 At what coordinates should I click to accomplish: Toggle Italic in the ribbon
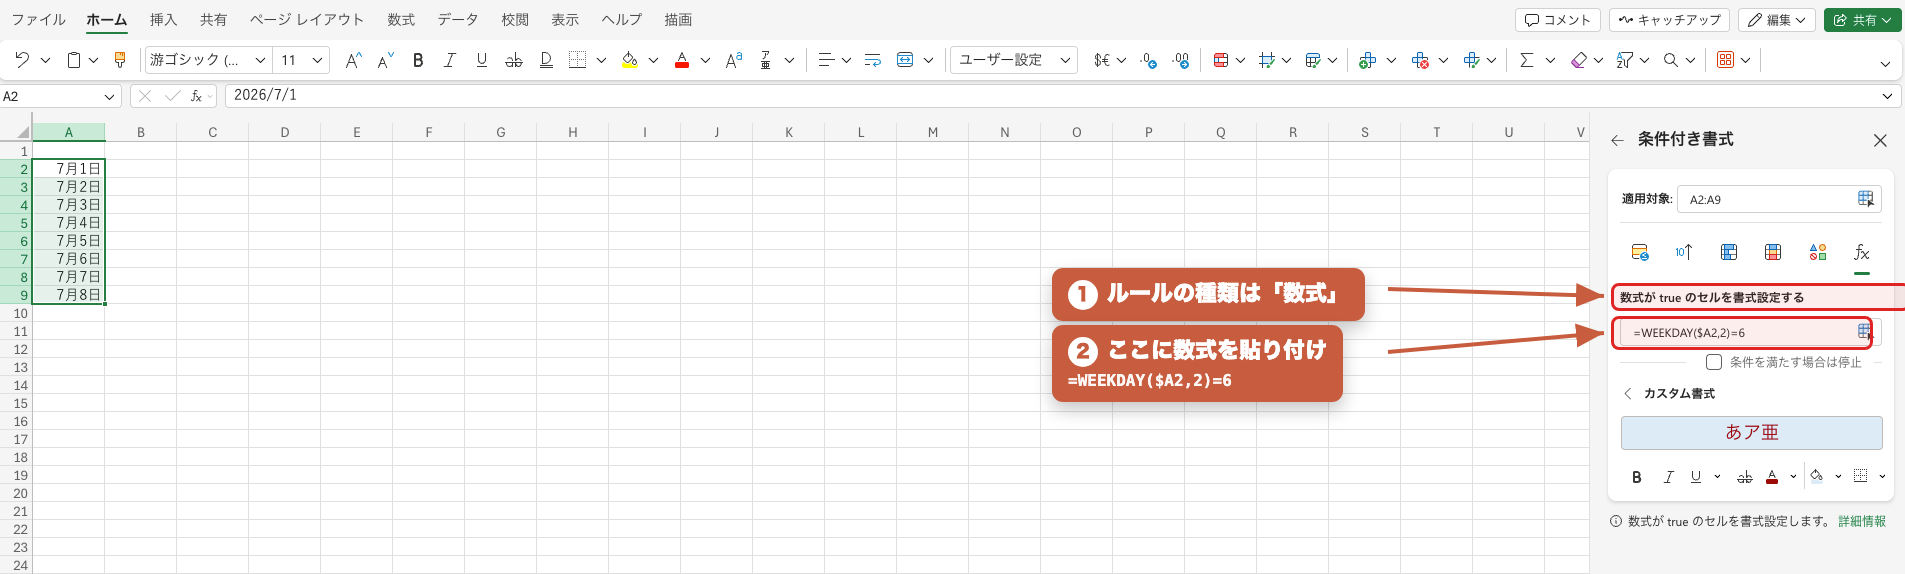450,60
